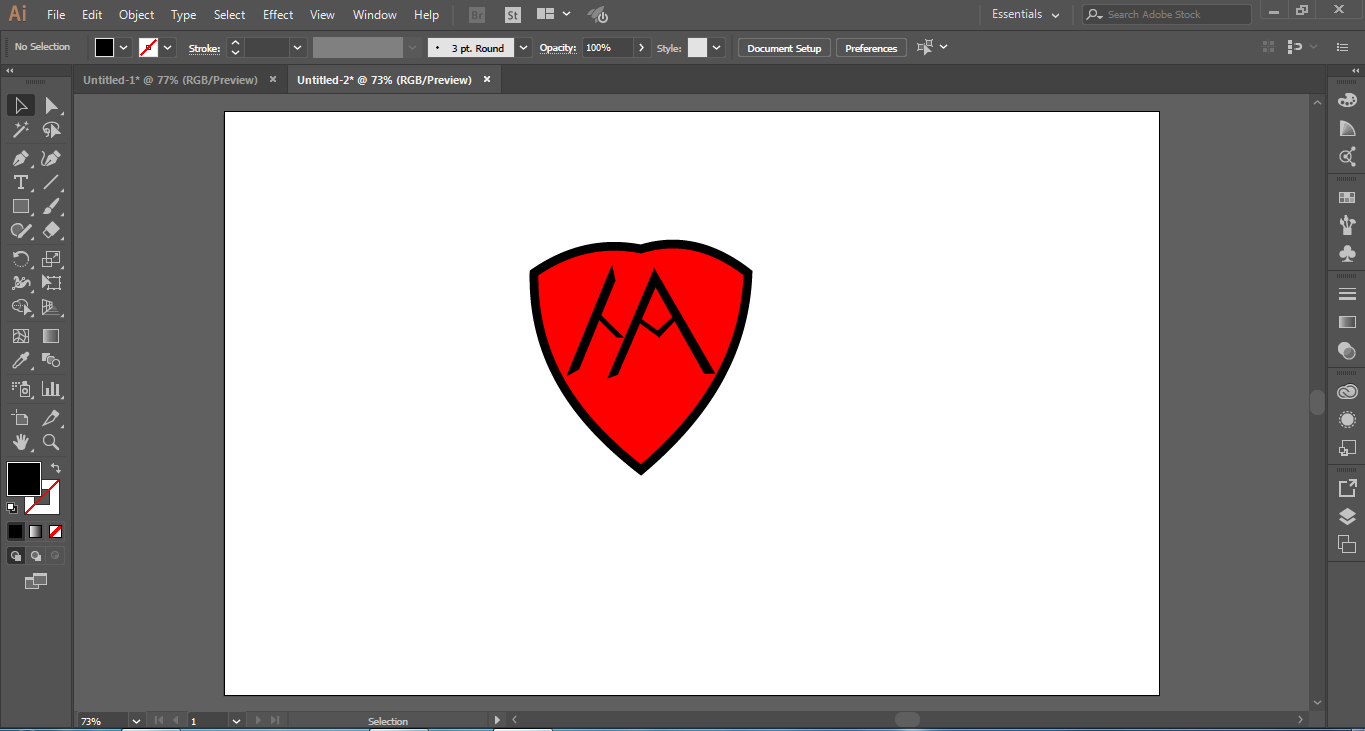The height and width of the screenshot is (731, 1365).
Task: Expand the 3 pt. Round brush dropdown
Action: [x=524, y=48]
